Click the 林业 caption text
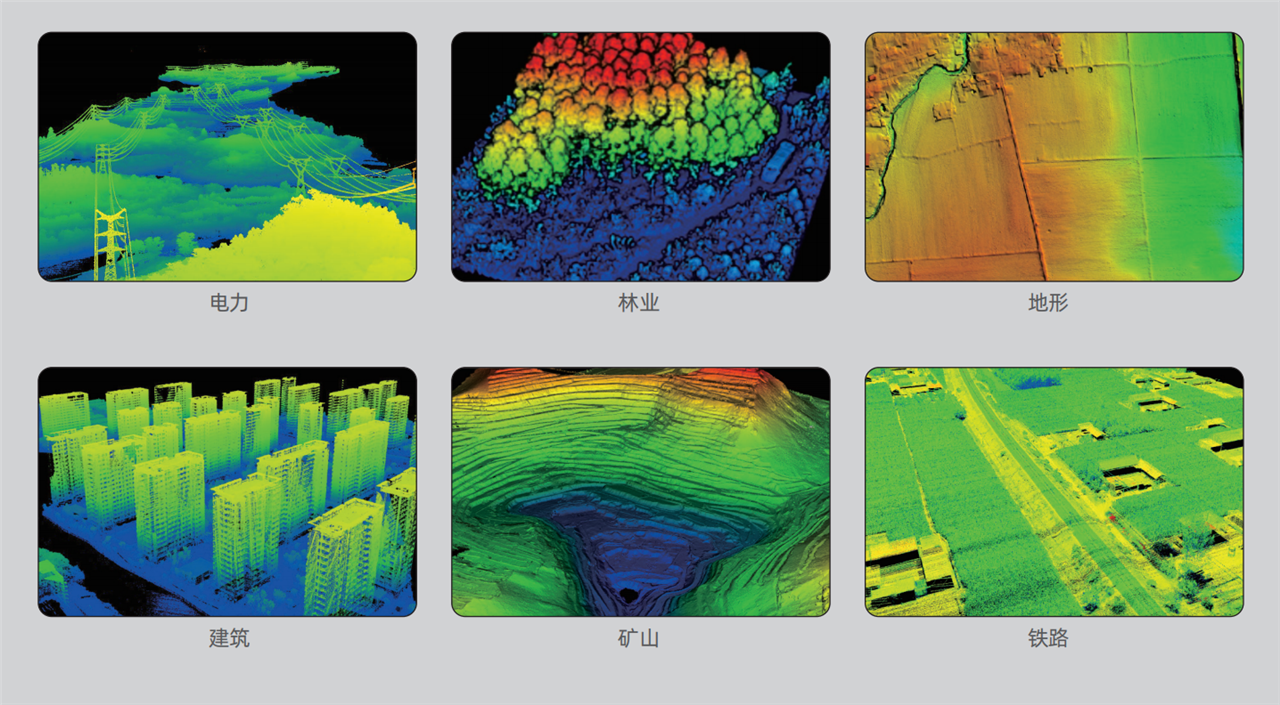Viewport: 1280px width, 705px height. 639,303
